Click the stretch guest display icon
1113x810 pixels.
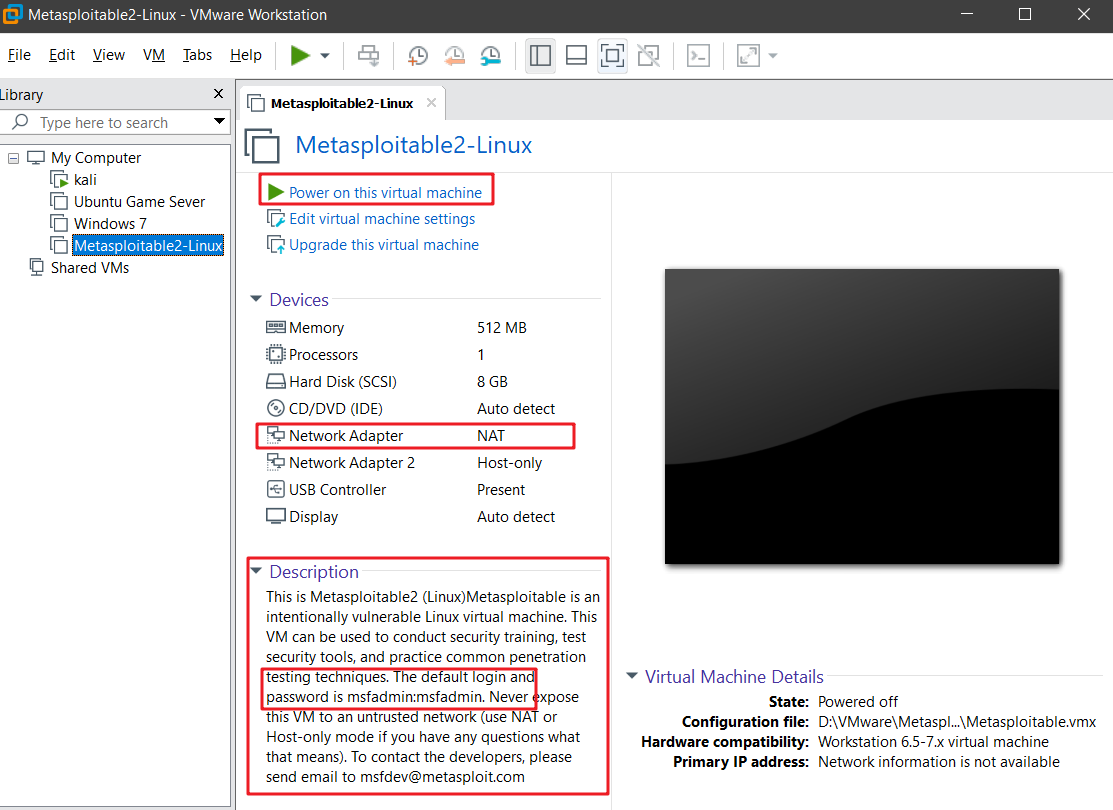(748, 55)
